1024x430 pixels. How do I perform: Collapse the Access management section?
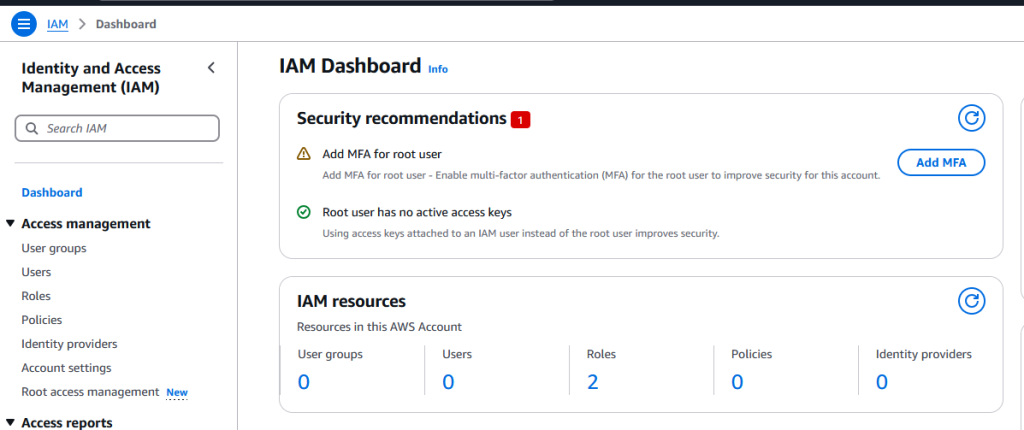(10, 223)
